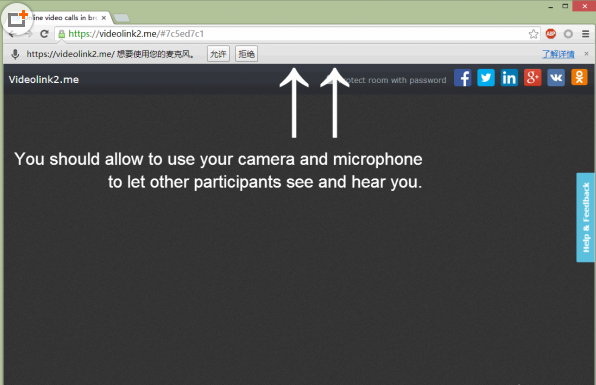Open the Videolink2.me home logo
The image size is (596, 385).
click(44, 79)
